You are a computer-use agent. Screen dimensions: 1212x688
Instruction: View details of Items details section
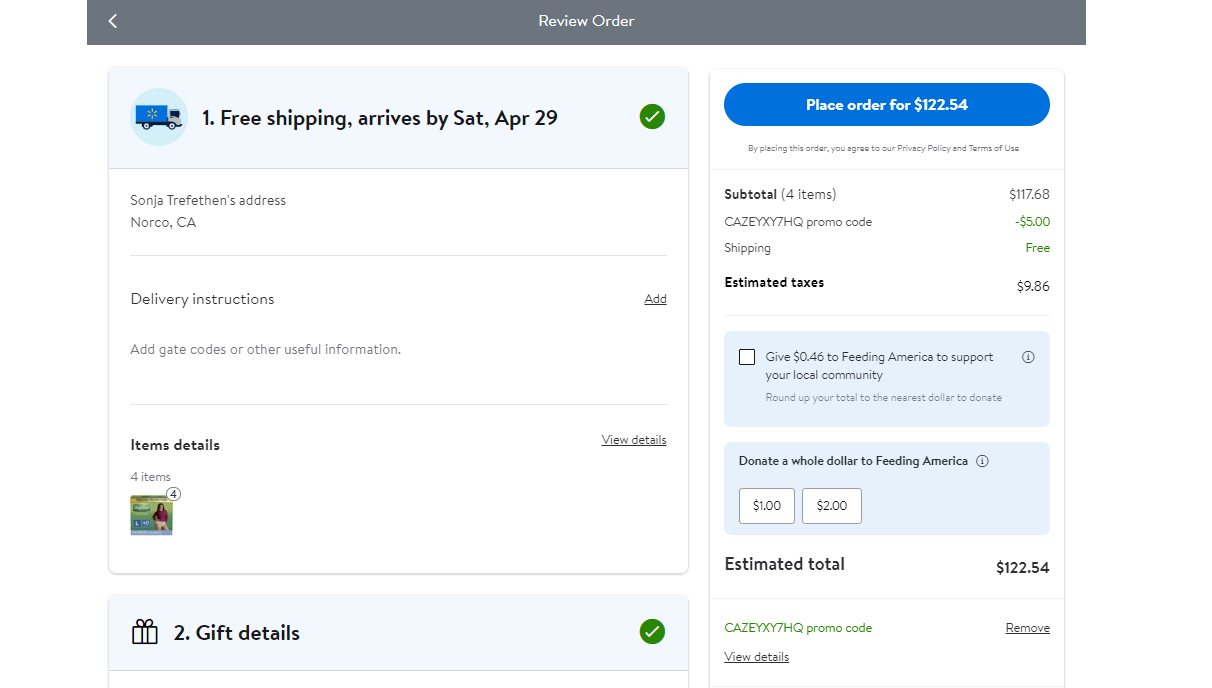tap(634, 440)
